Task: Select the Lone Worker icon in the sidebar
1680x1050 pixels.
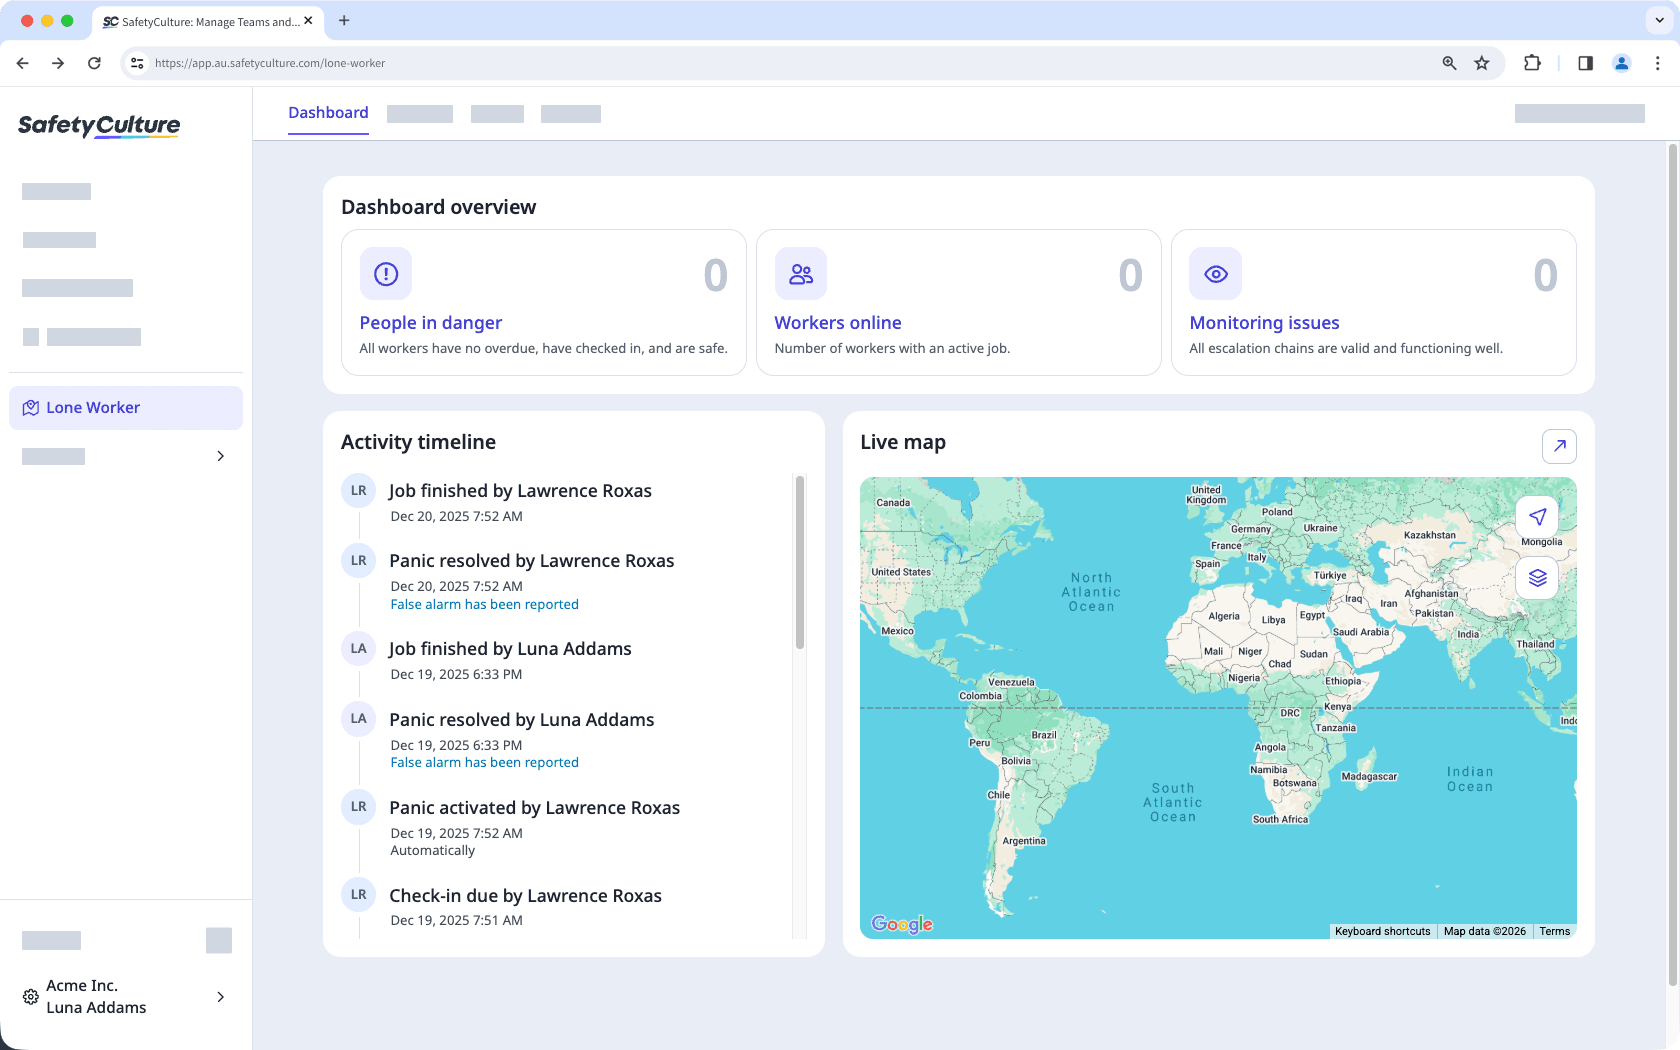Action: (x=30, y=407)
